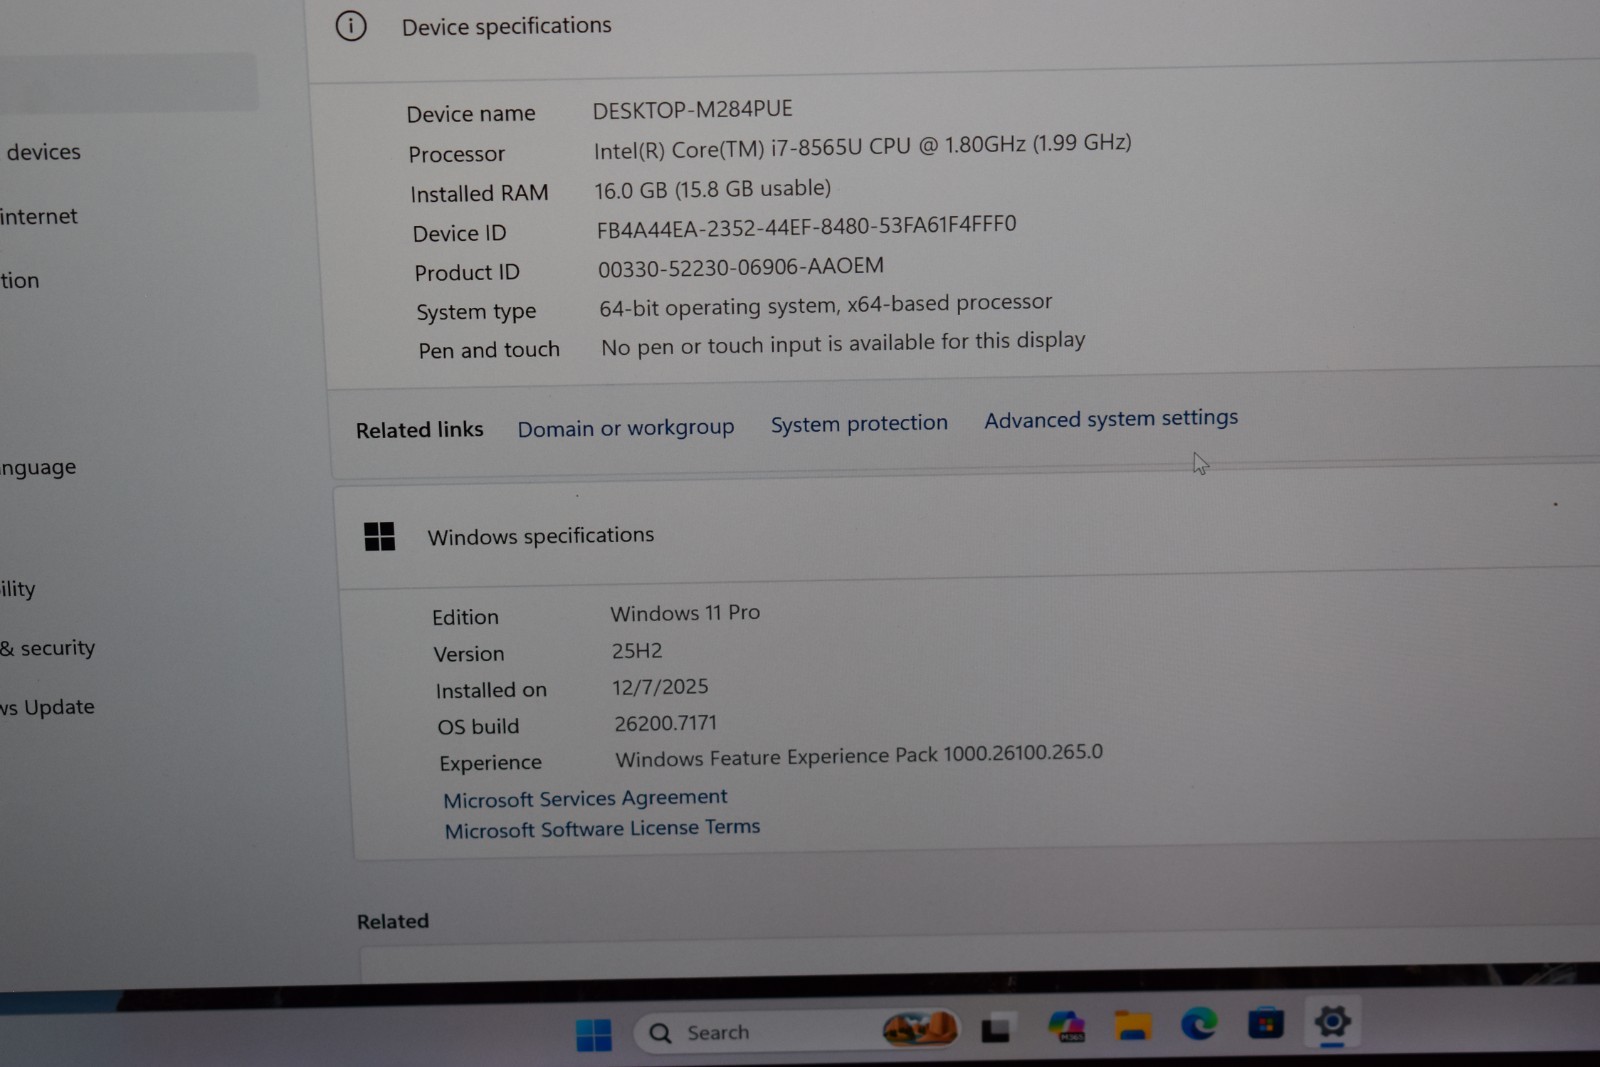
Task: Click the taskbar Search box
Action: click(x=798, y=1031)
